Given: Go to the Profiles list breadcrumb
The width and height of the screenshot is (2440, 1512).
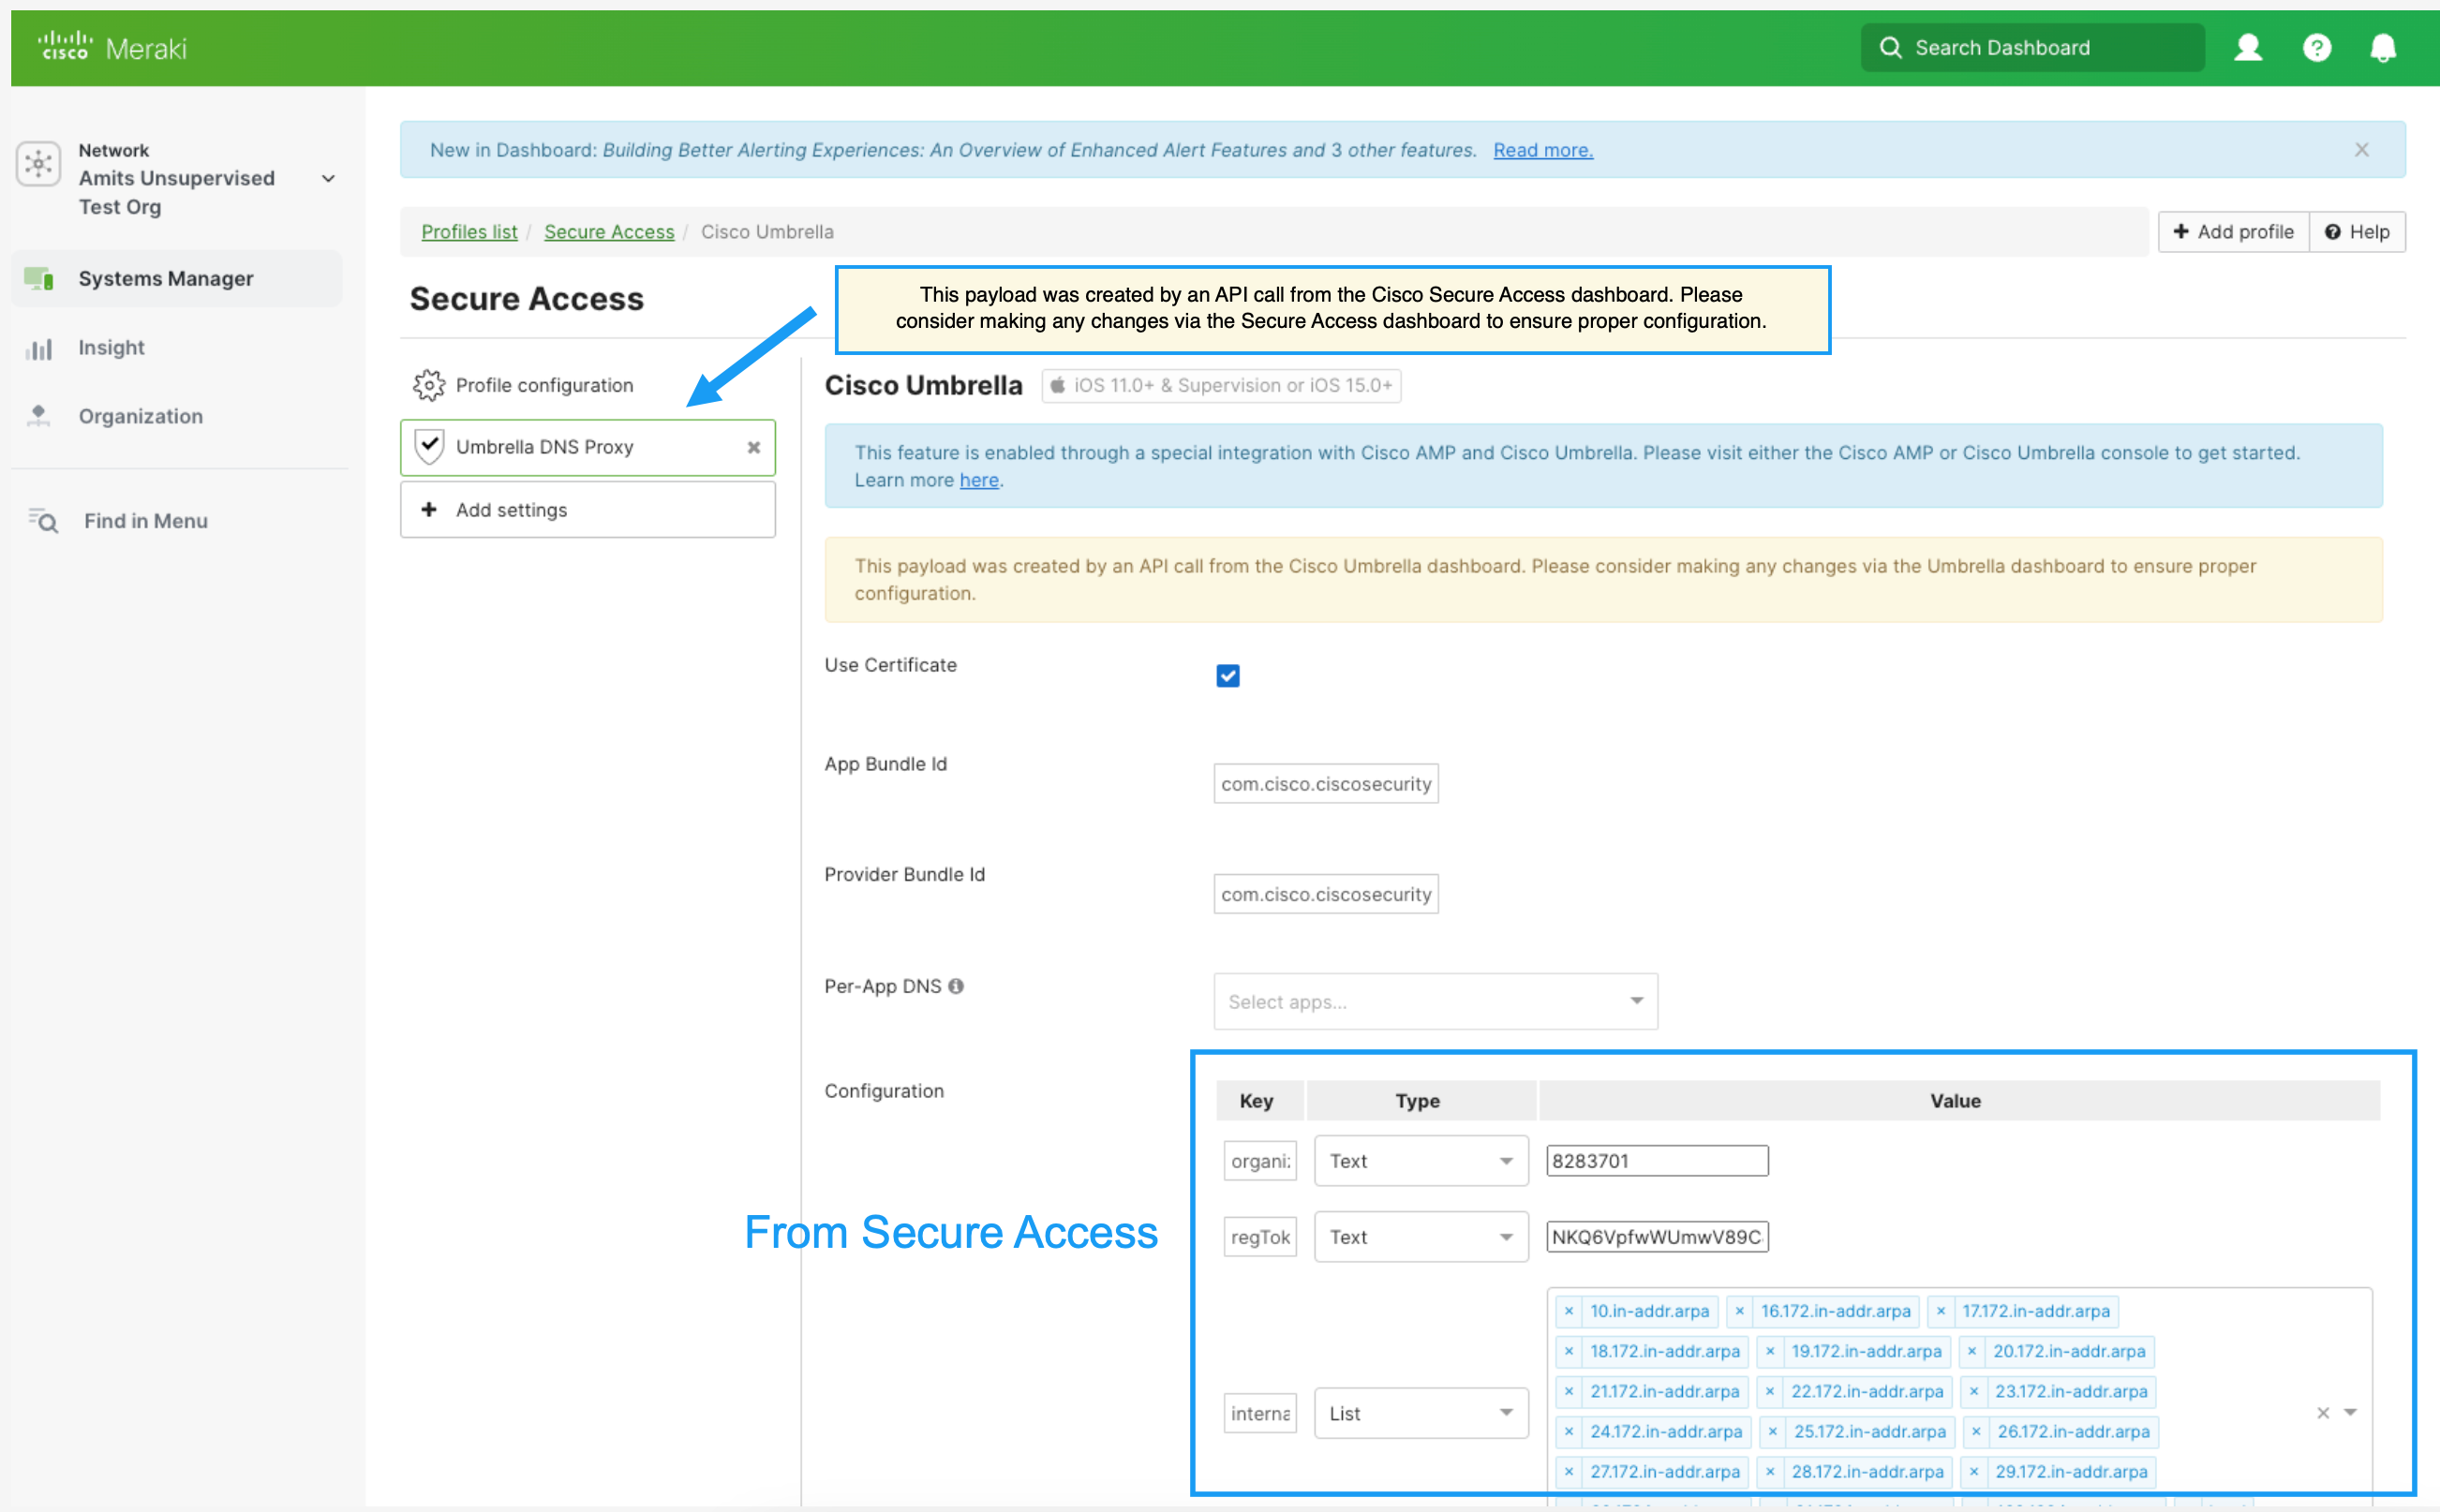Looking at the screenshot, I should coord(469,232).
